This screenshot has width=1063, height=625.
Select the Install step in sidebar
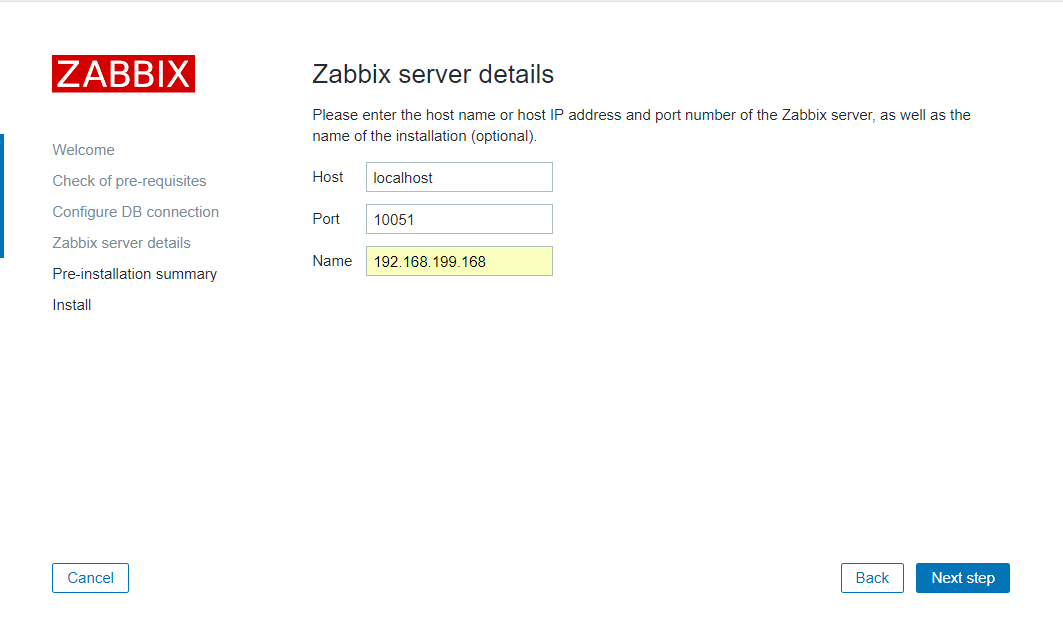[x=71, y=305]
